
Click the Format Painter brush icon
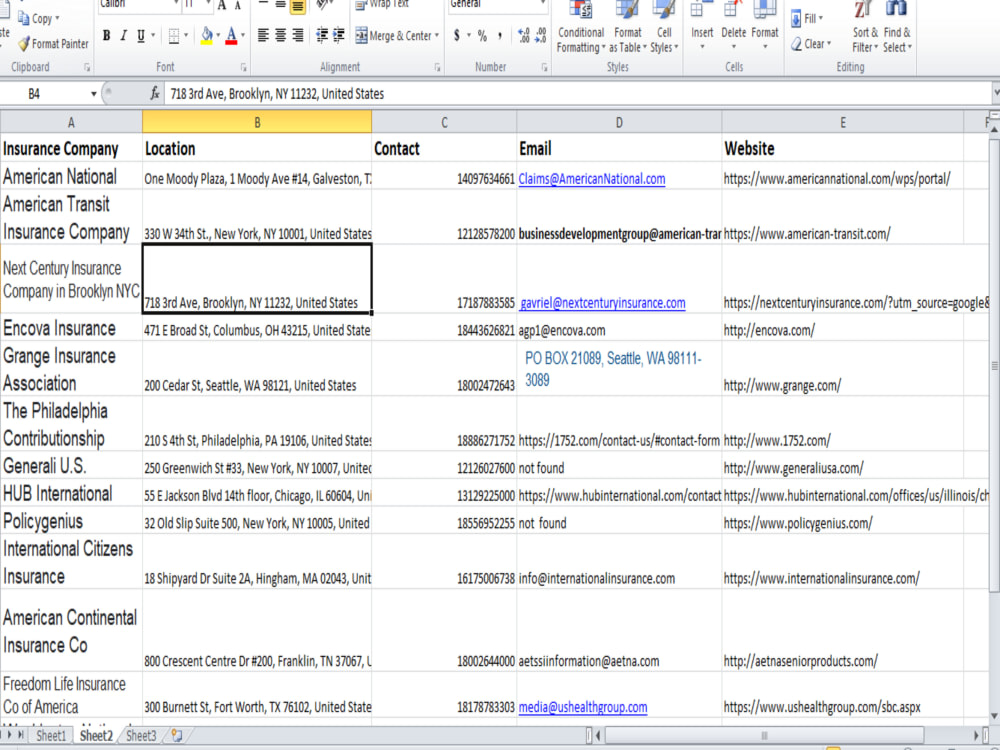click(24, 44)
